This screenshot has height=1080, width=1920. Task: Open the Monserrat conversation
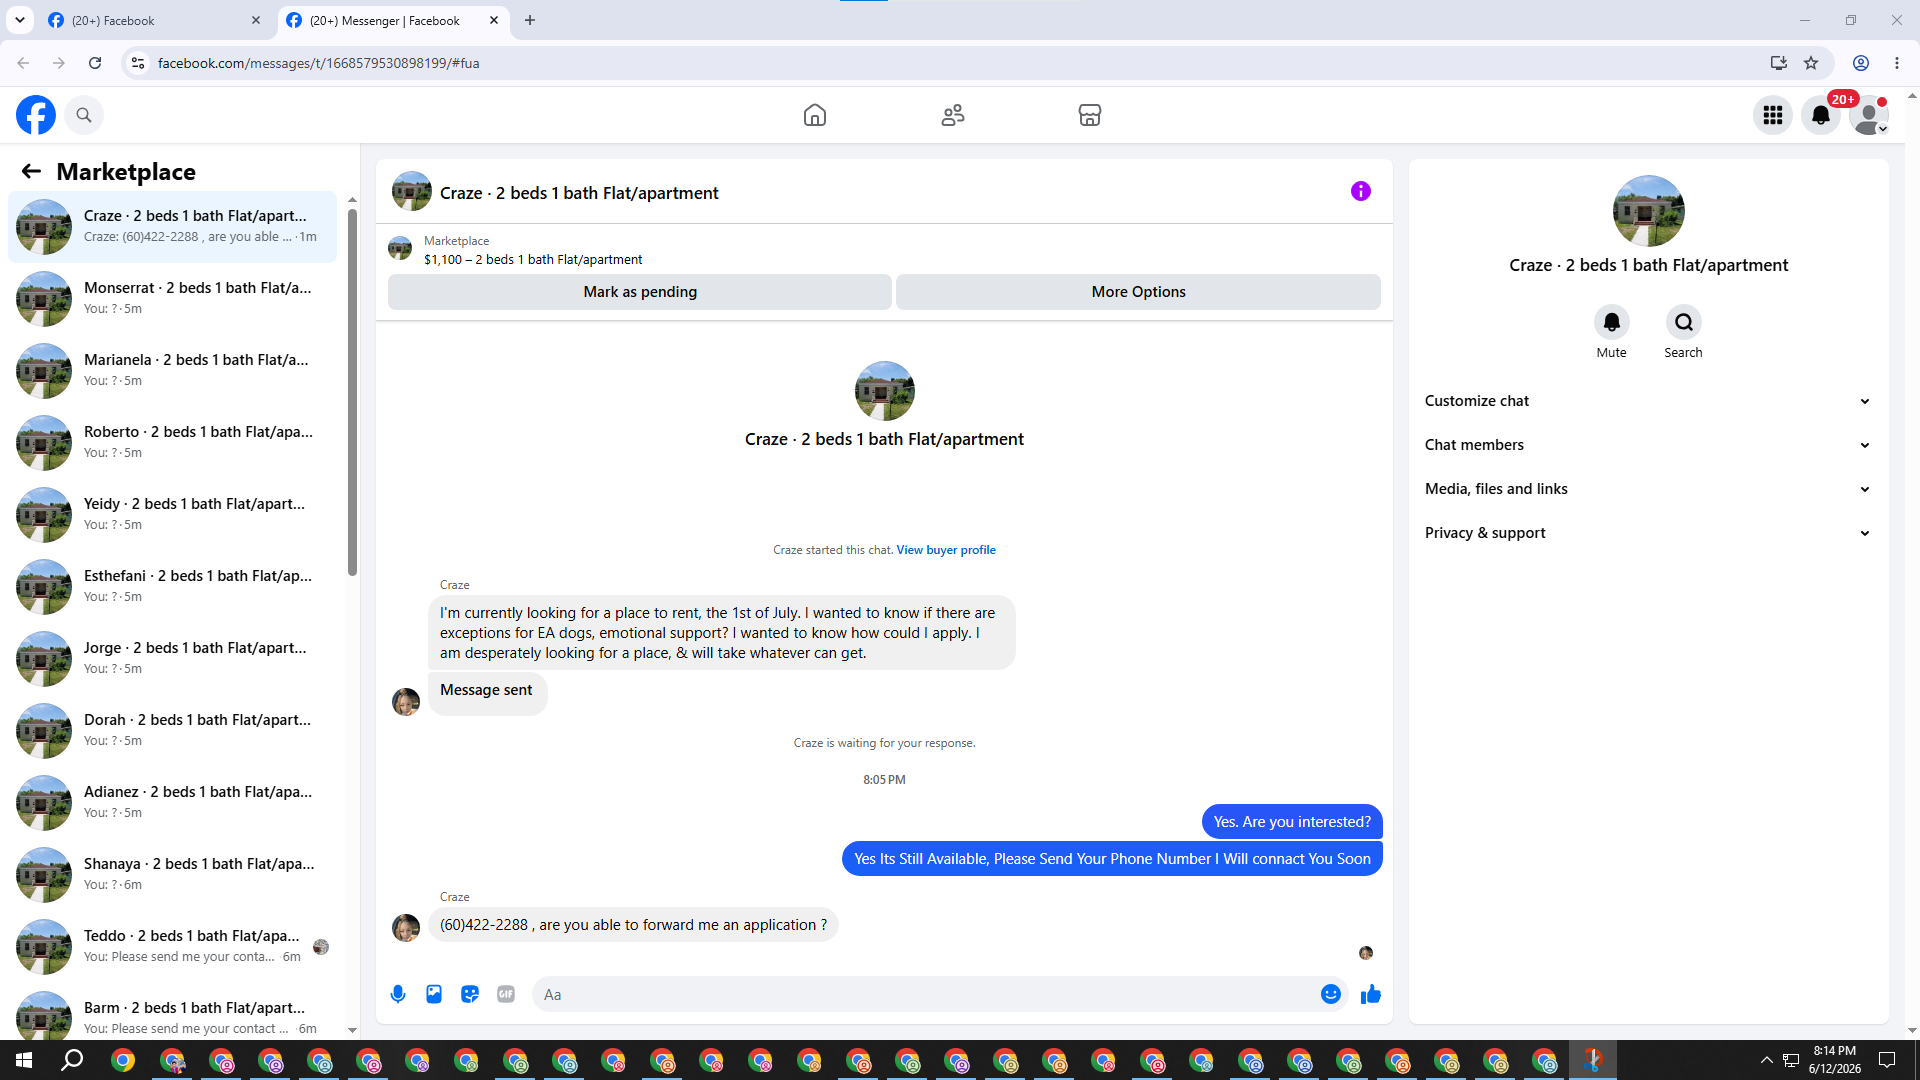pos(173,299)
